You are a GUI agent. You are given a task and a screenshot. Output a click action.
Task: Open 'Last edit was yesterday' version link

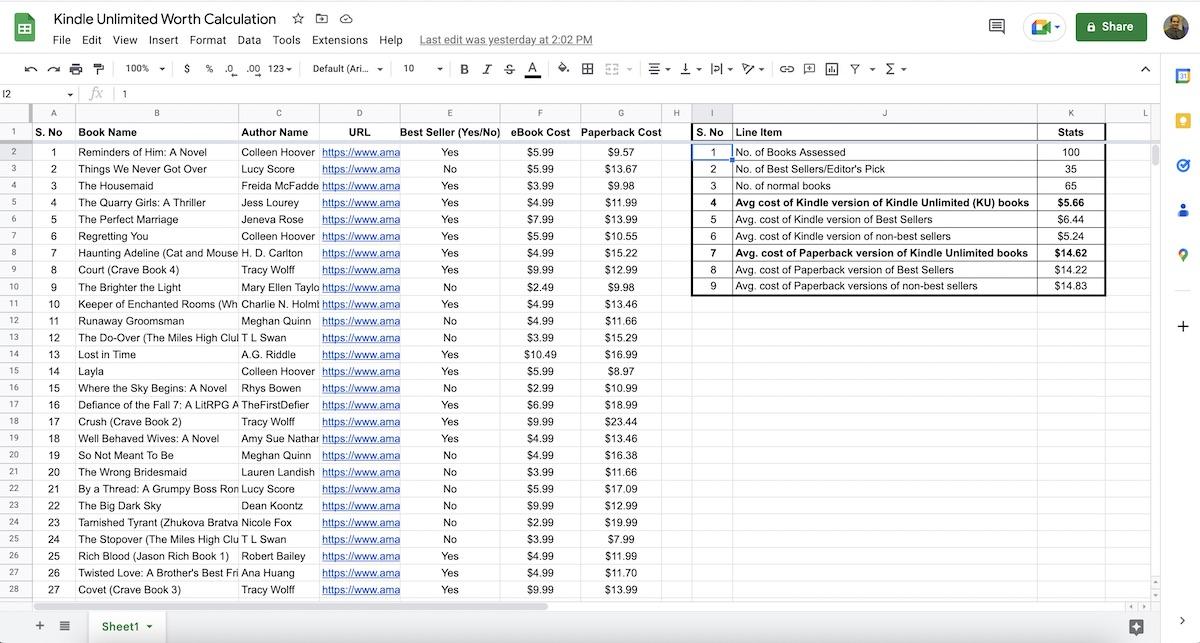pyautogui.click(x=506, y=40)
